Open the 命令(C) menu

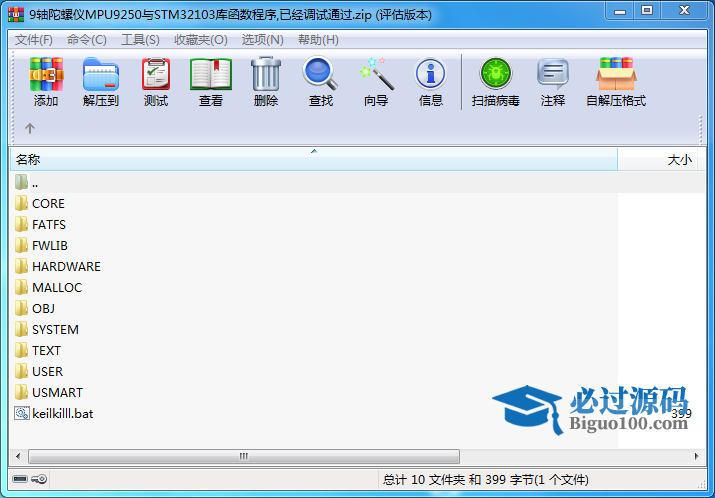(x=87, y=40)
